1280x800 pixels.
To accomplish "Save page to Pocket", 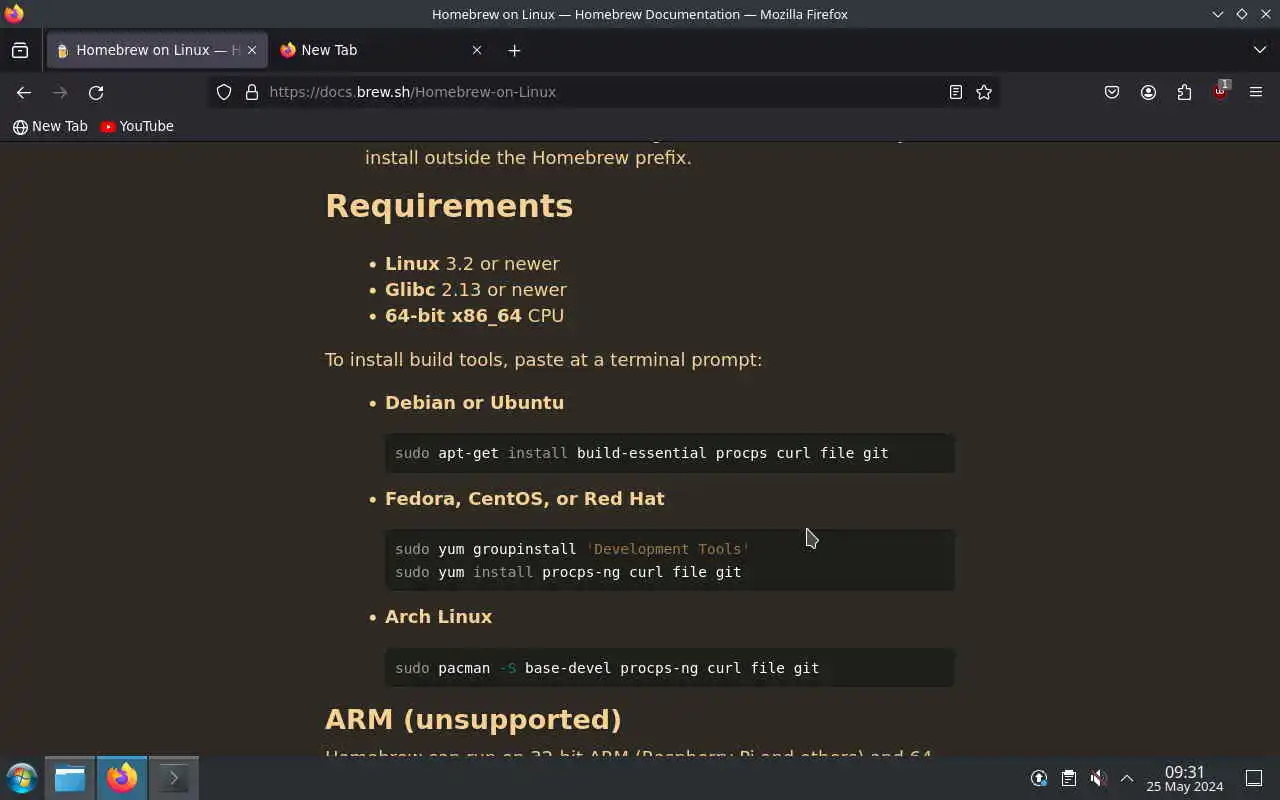I will click(1112, 92).
